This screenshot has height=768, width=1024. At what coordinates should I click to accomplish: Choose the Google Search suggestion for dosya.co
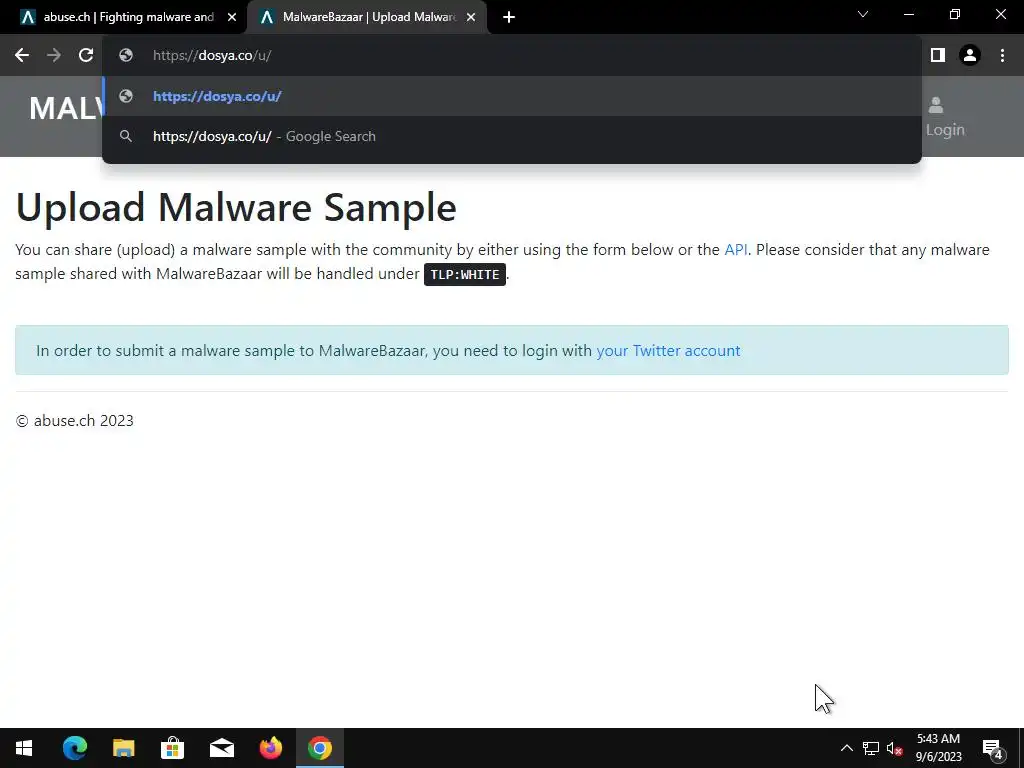(x=512, y=136)
